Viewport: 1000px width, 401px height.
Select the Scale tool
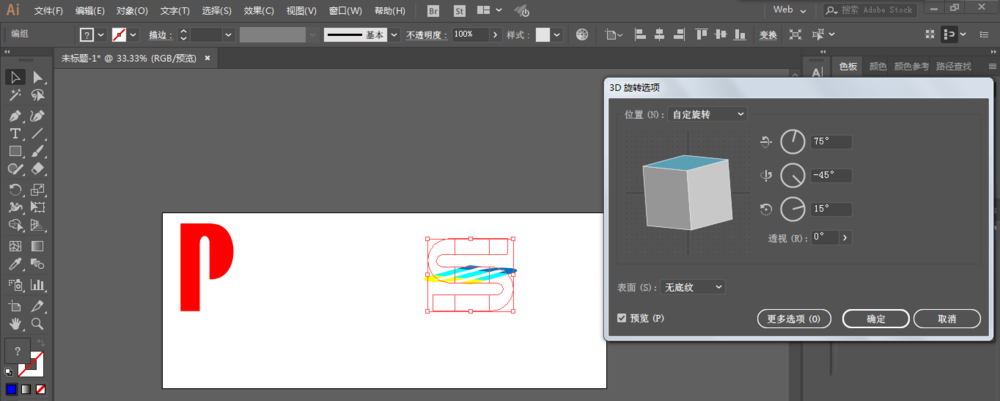click(38, 189)
